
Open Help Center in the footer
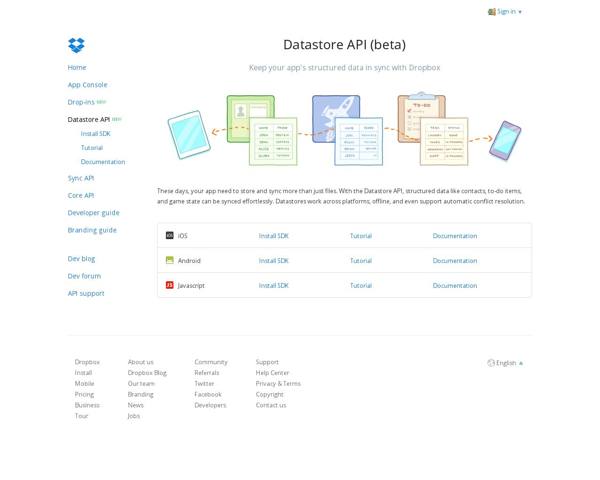272,373
